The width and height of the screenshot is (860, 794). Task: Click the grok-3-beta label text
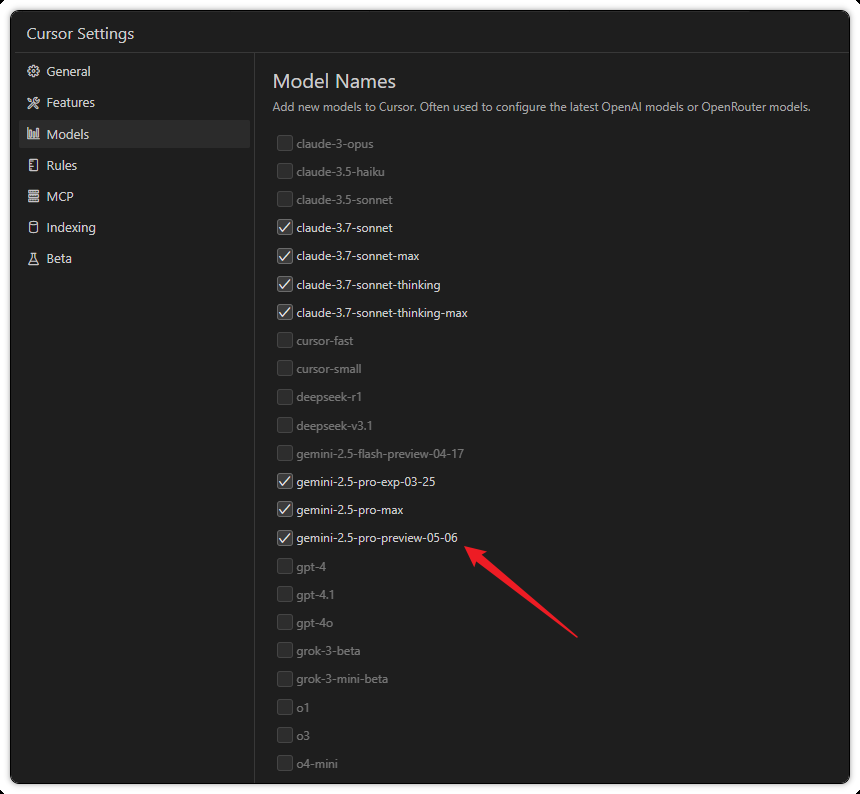tap(329, 651)
